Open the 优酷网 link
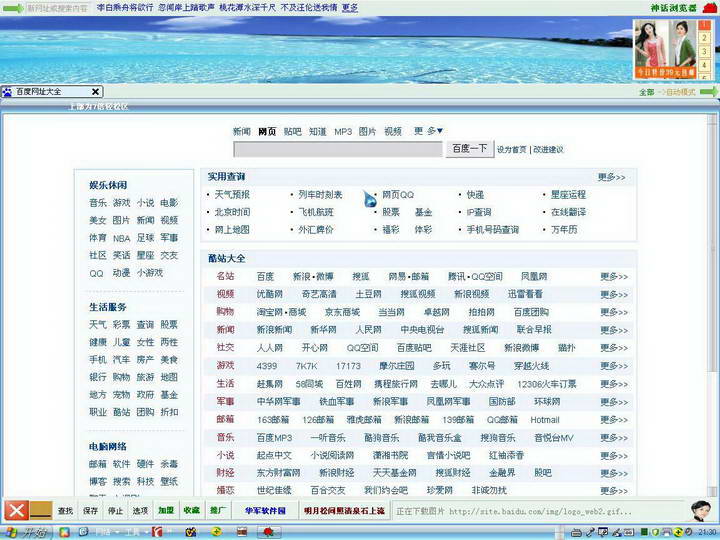 tap(270, 294)
